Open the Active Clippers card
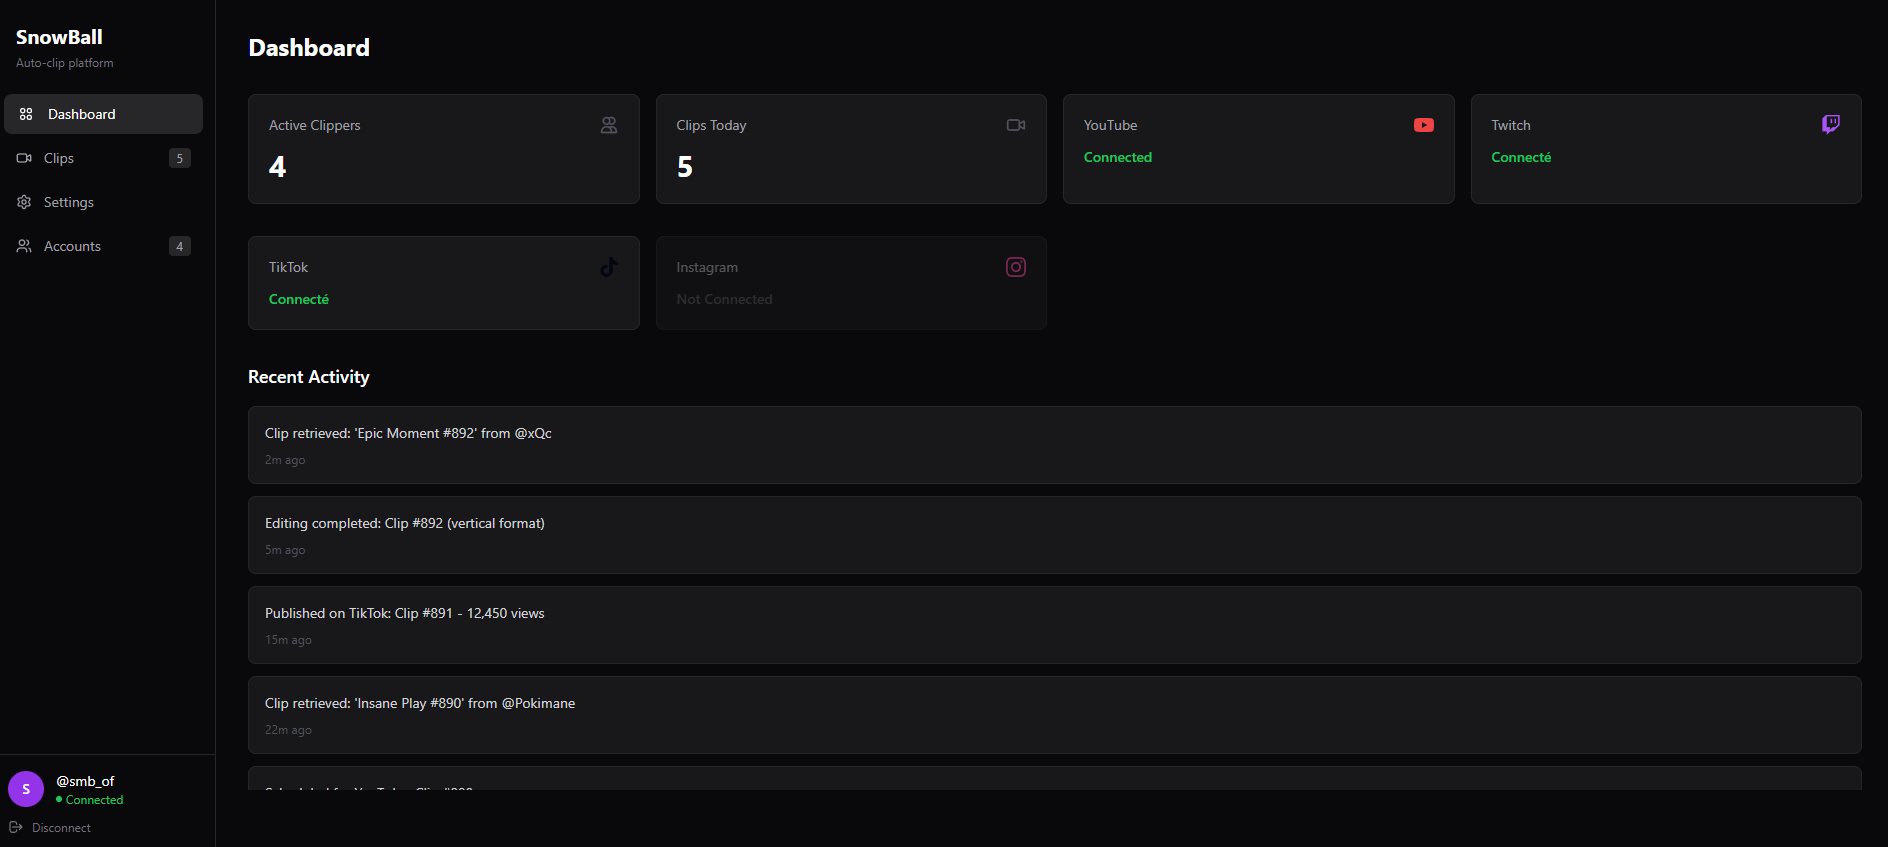 (x=444, y=149)
